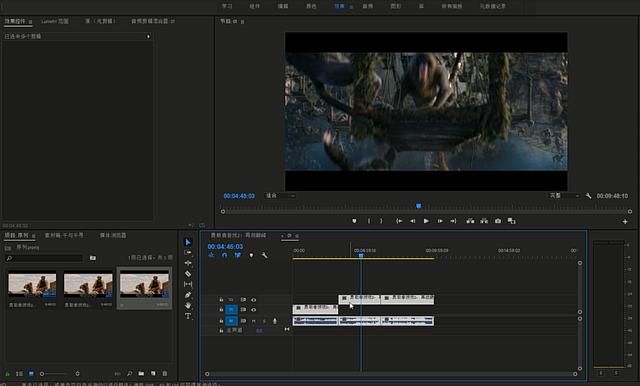Click in project panel search field
This screenshot has height=386, width=640.
(44, 258)
